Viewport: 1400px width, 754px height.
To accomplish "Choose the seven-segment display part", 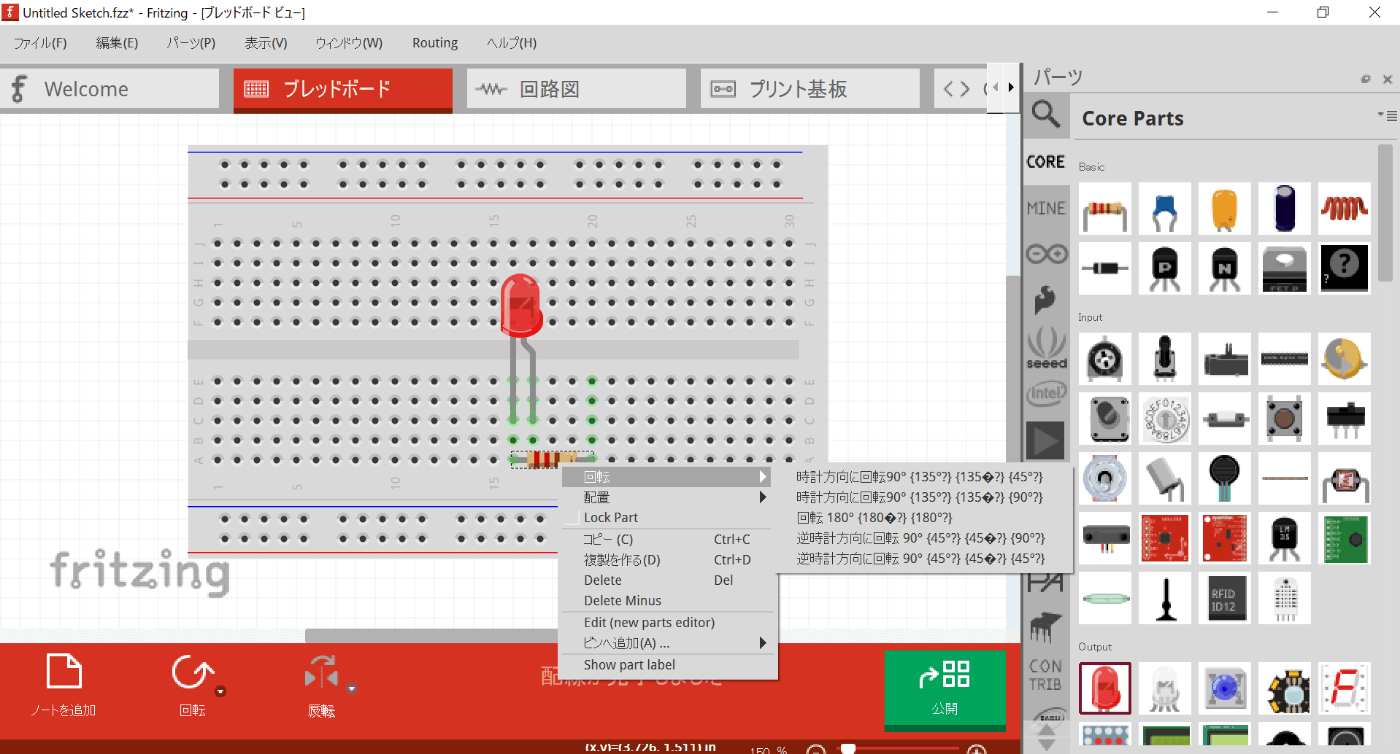I will (x=1344, y=688).
